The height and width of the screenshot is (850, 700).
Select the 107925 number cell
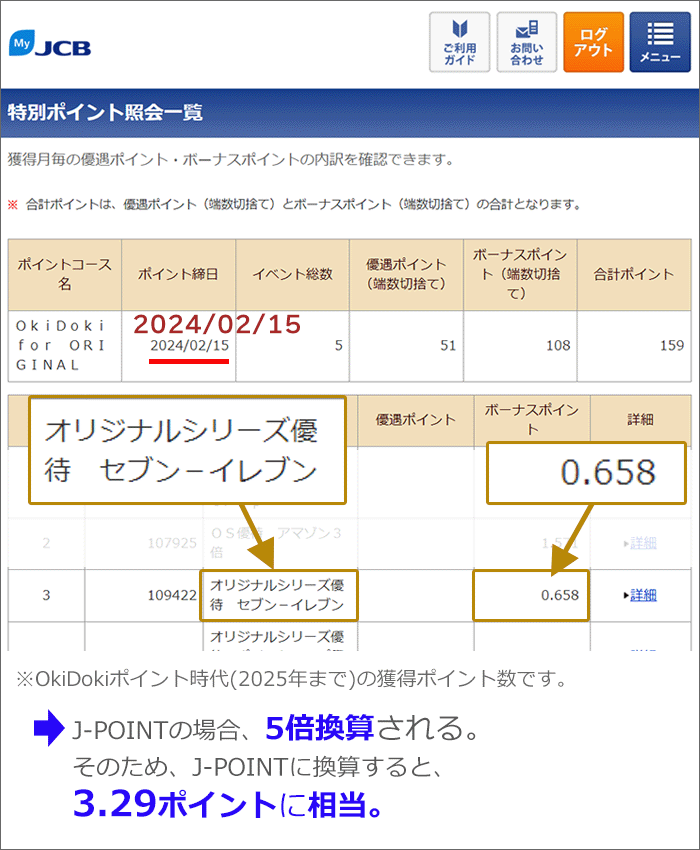coord(144,543)
